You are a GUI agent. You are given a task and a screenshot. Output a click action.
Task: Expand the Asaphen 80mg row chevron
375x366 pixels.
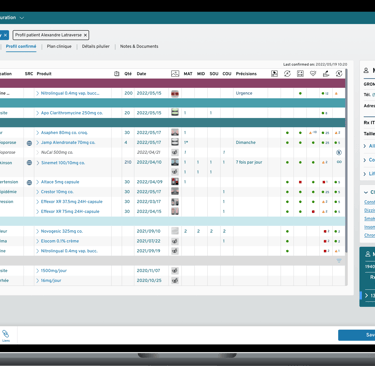(38, 133)
